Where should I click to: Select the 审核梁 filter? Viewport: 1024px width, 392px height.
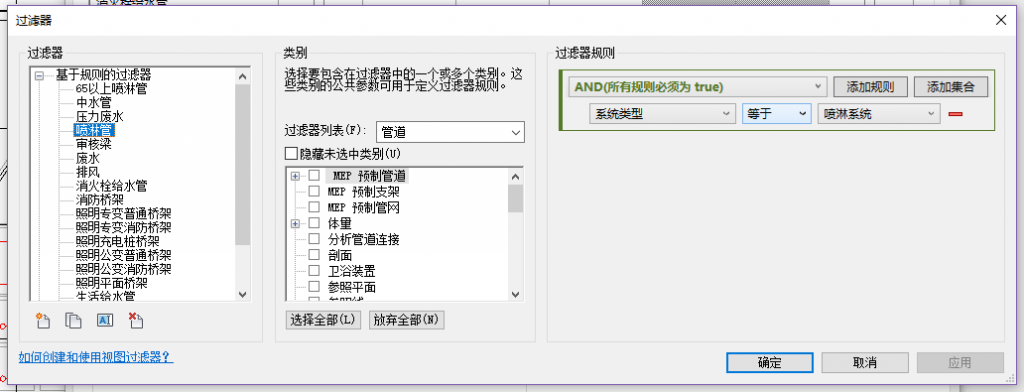(93, 144)
